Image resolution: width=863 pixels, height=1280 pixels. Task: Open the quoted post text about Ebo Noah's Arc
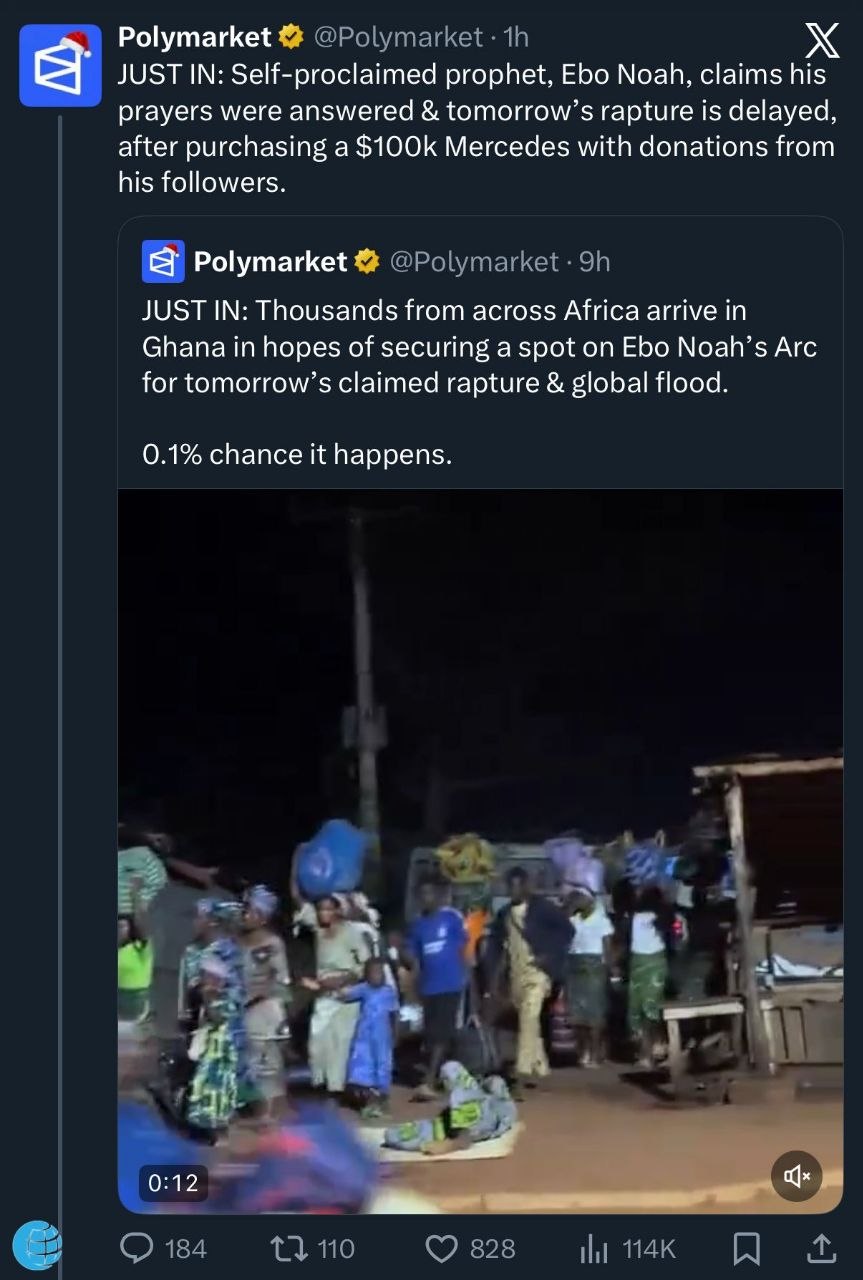pyautogui.click(x=478, y=347)
